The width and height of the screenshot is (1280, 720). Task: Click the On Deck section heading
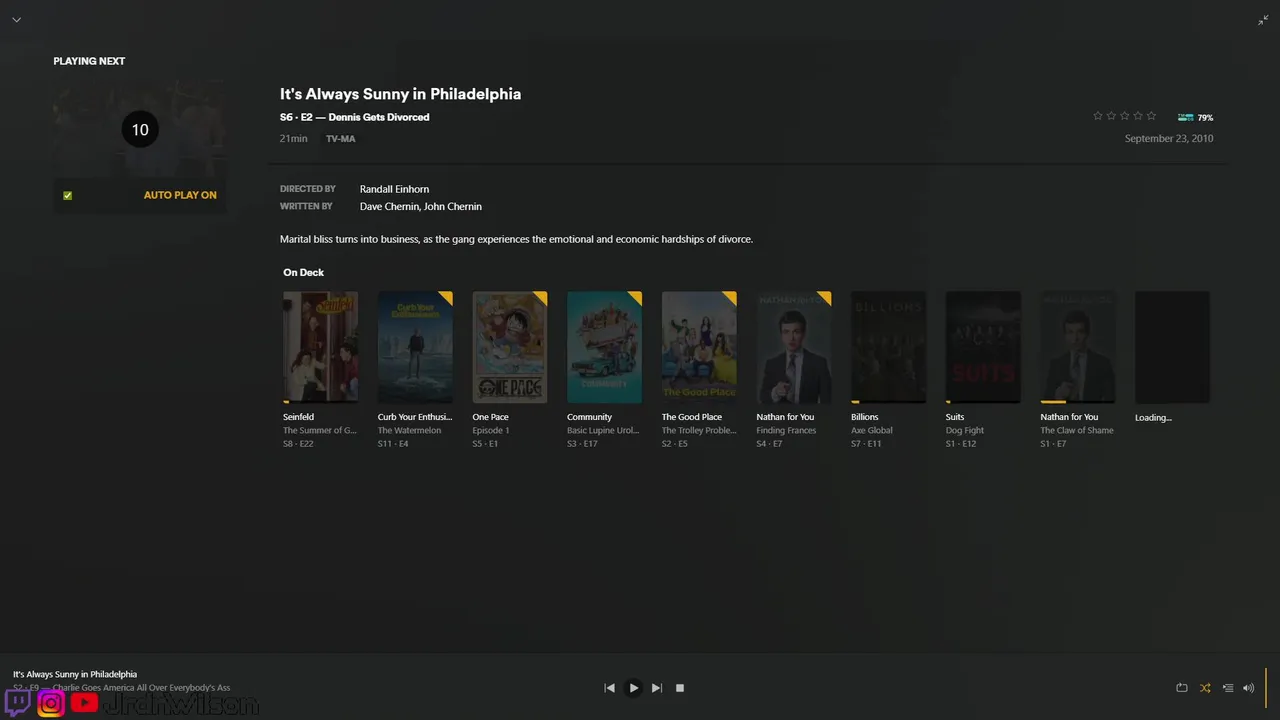click(304, 272)
